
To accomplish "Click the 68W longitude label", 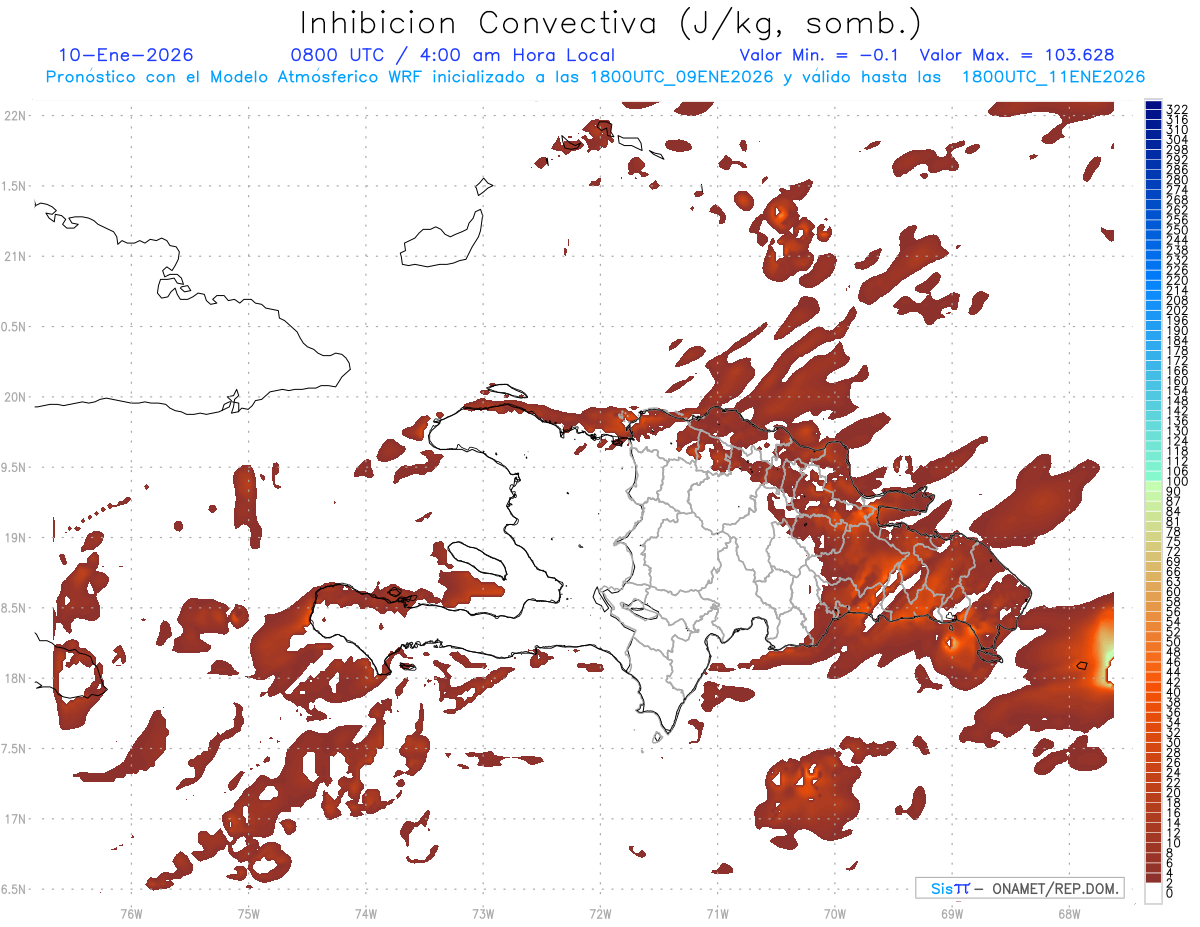I will click(1069, 912).
